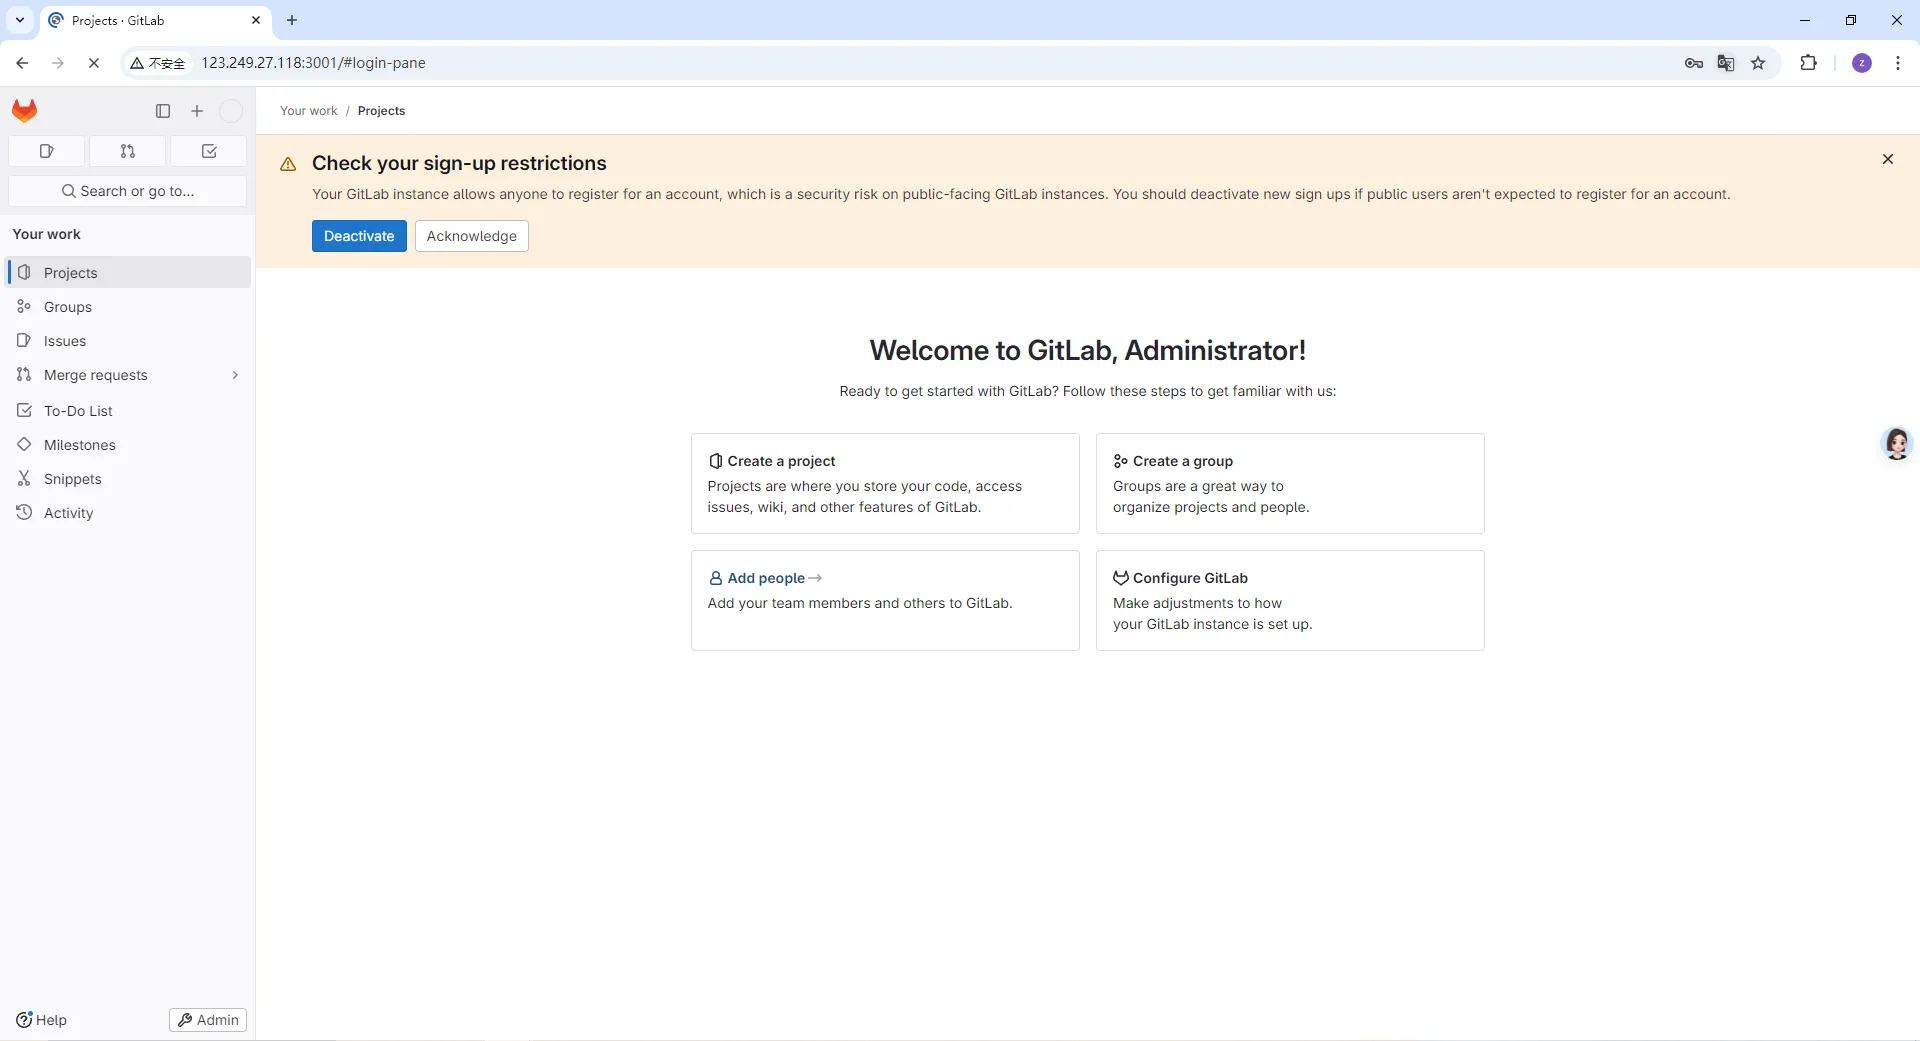
Task: Go back in browser history
Action: tap(22, 63)
